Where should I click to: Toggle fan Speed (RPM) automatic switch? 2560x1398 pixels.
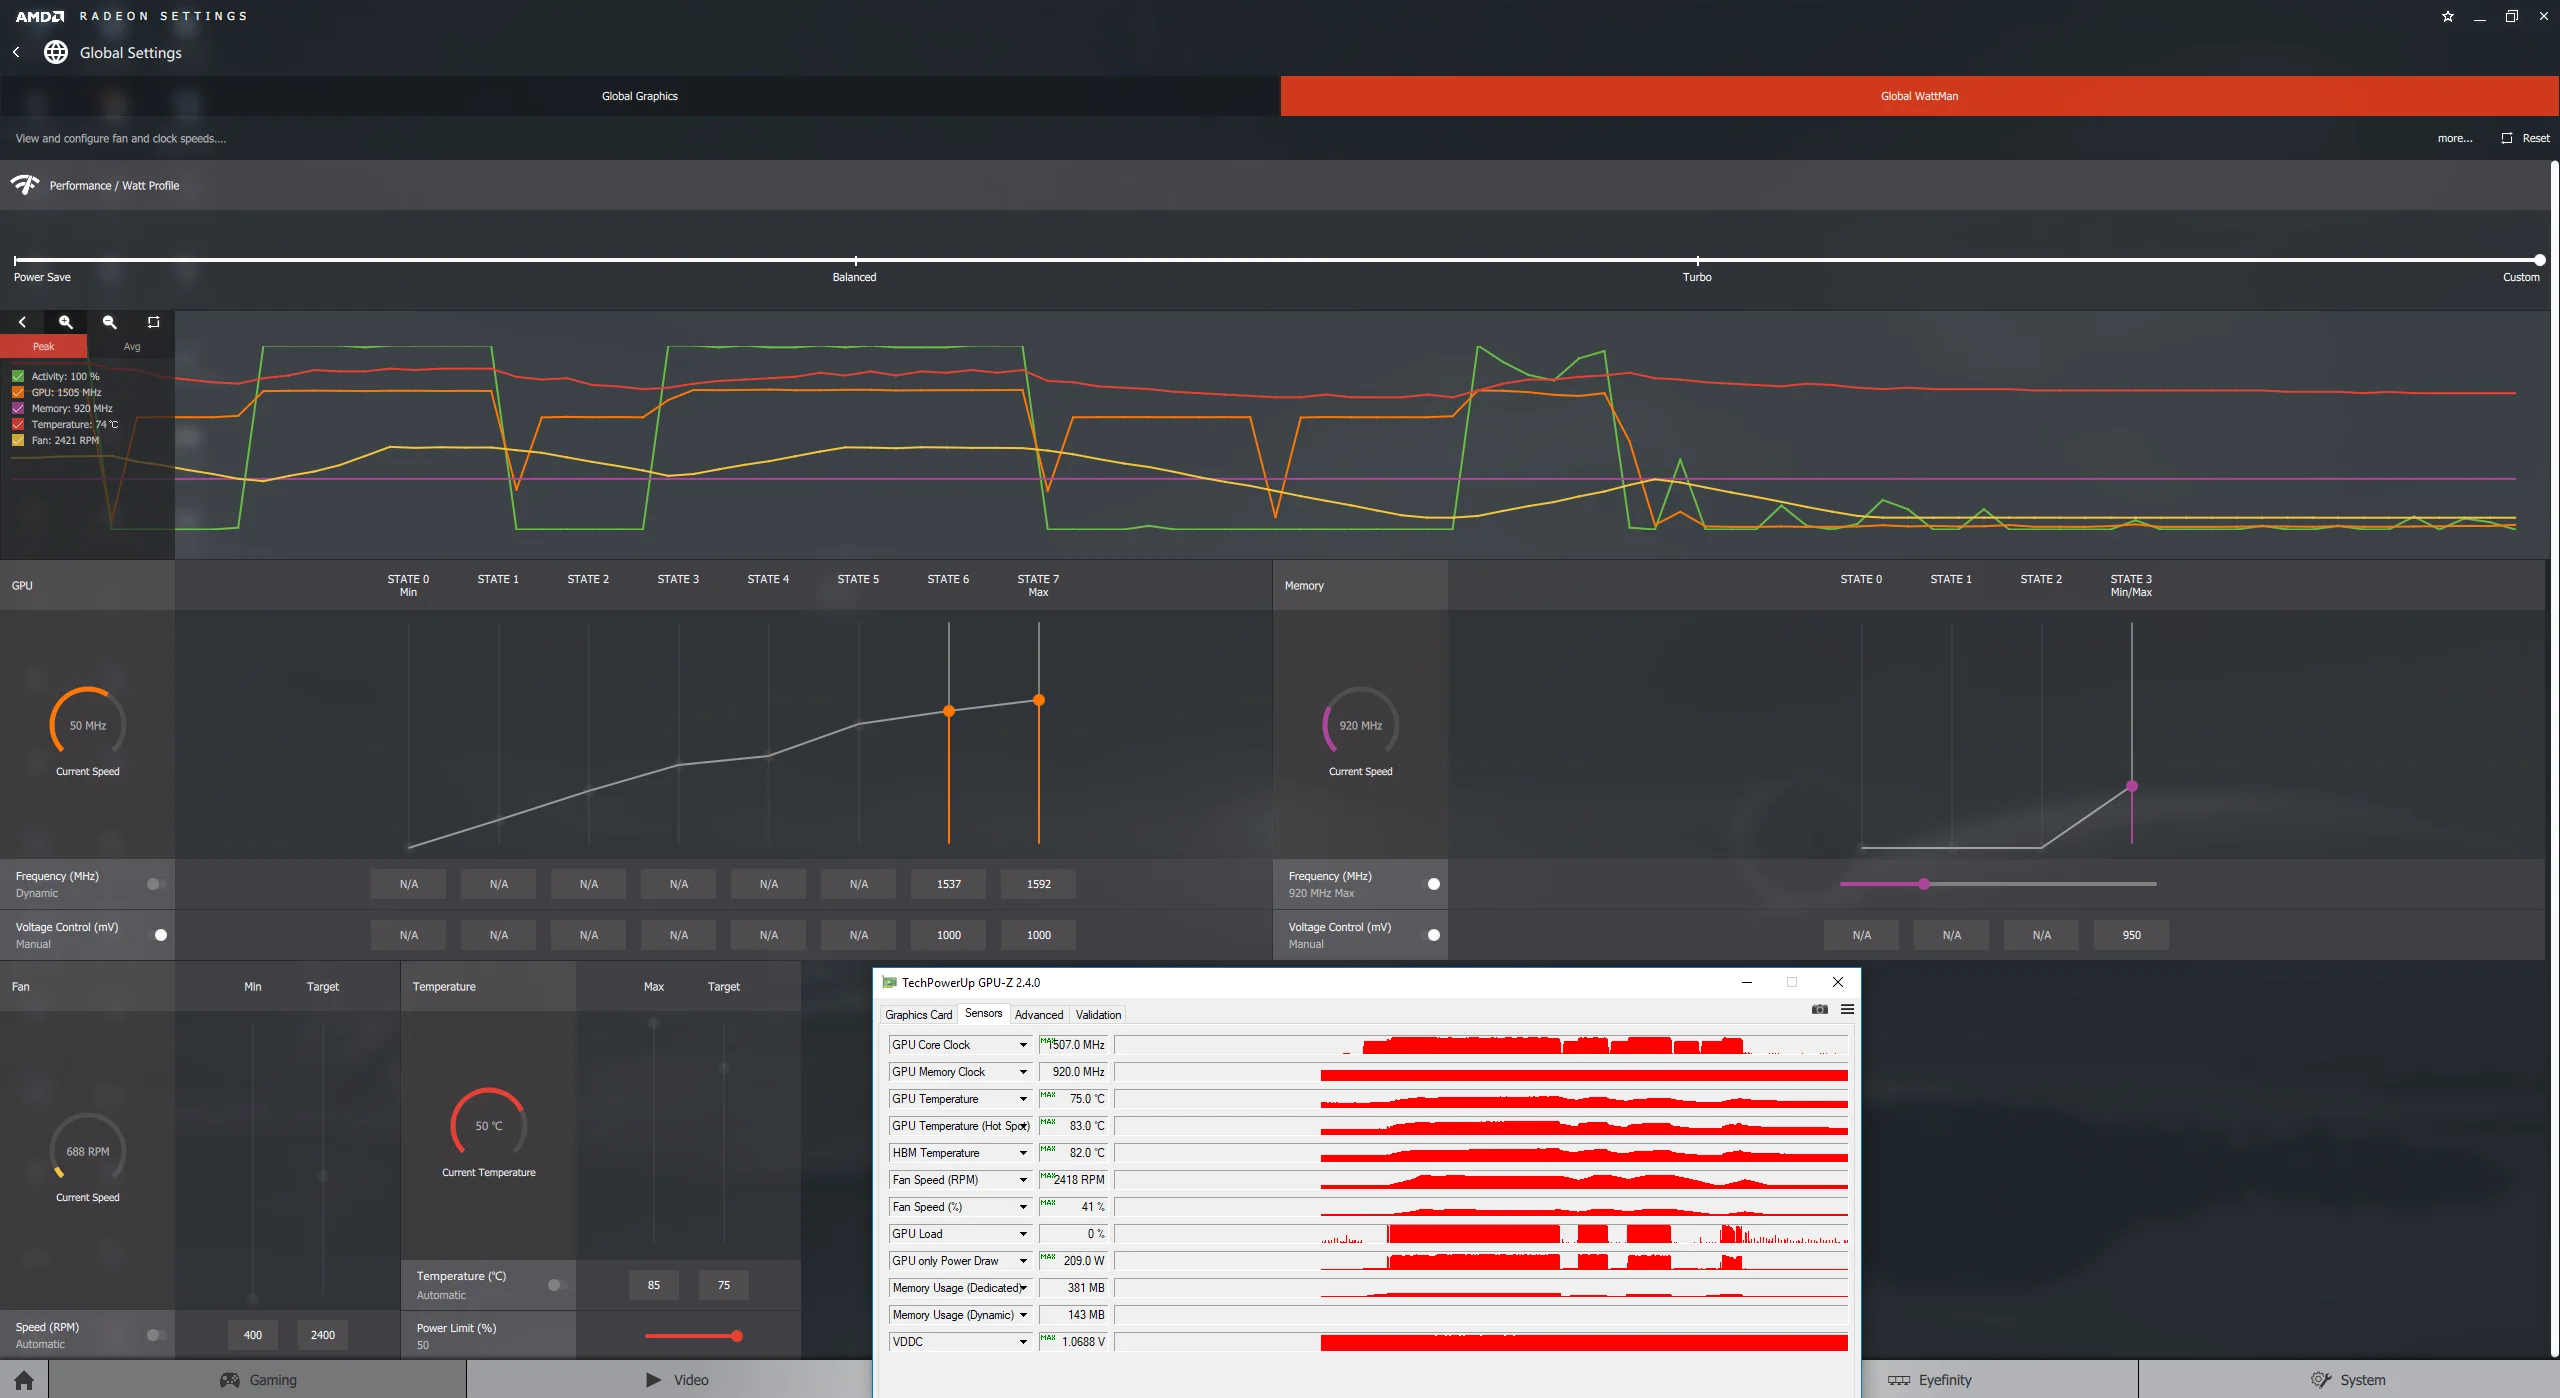tap(156, 1335)
